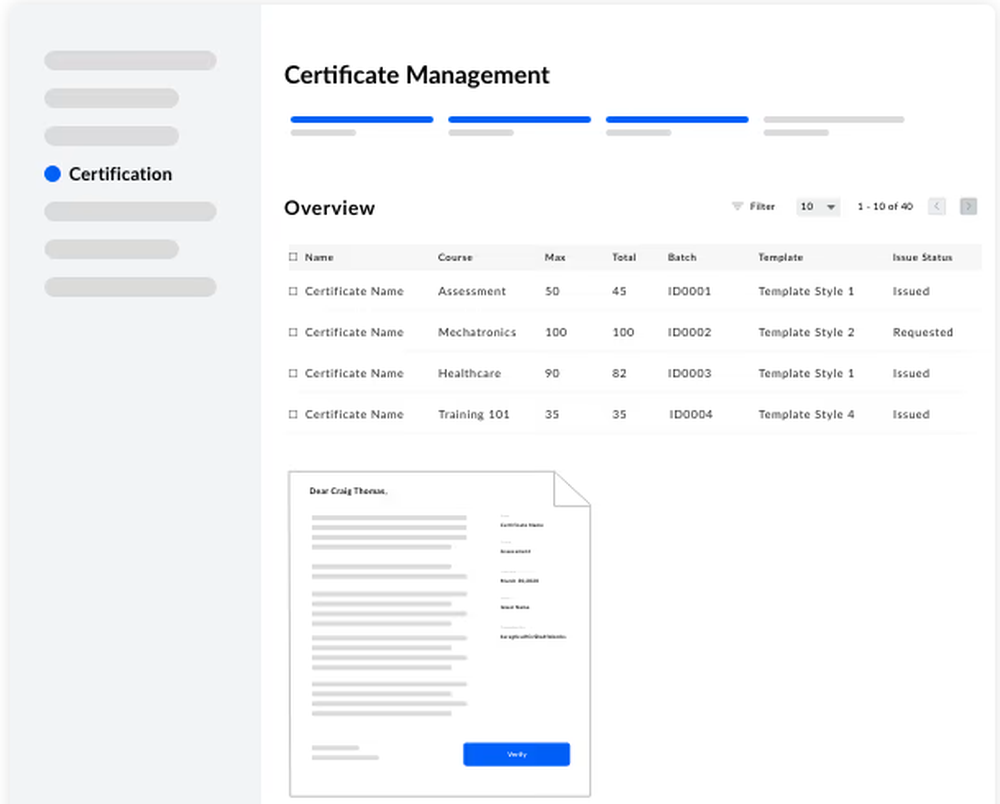Toggle the select-all checkbox in header
Screen dimensions: 1000x804
tap(293, 257)
